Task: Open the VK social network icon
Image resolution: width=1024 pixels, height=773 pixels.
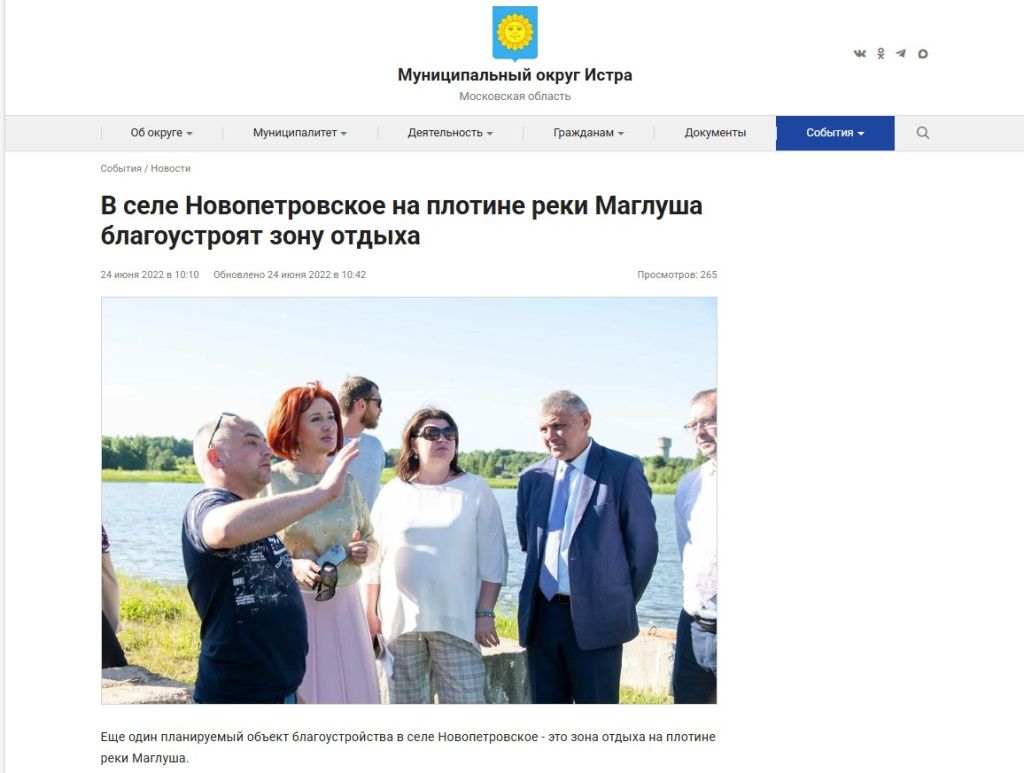Action: pyautogui.click(x=859, y=54)
